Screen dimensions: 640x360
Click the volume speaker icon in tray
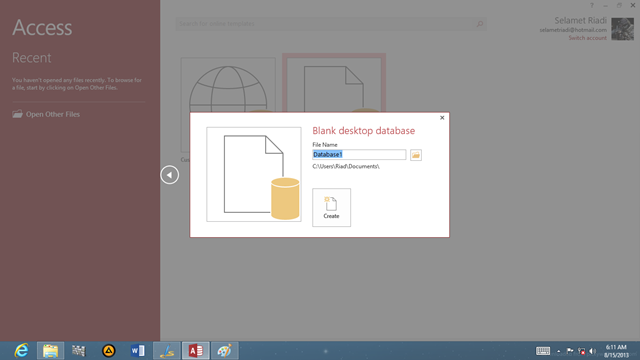(593, 351)
